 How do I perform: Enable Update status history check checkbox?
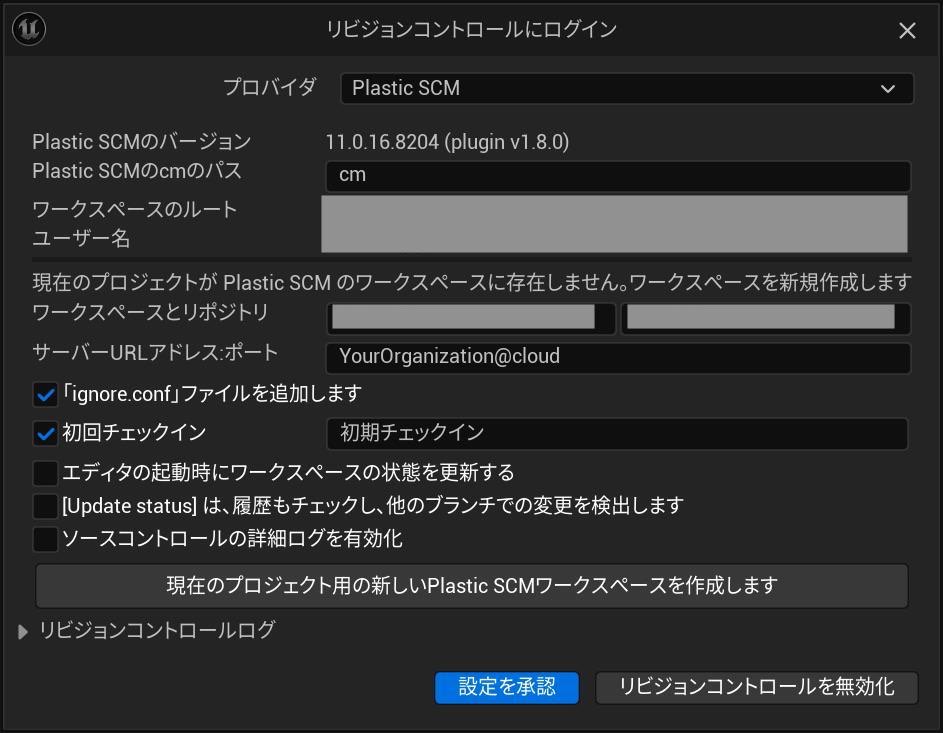coord(45,506)
